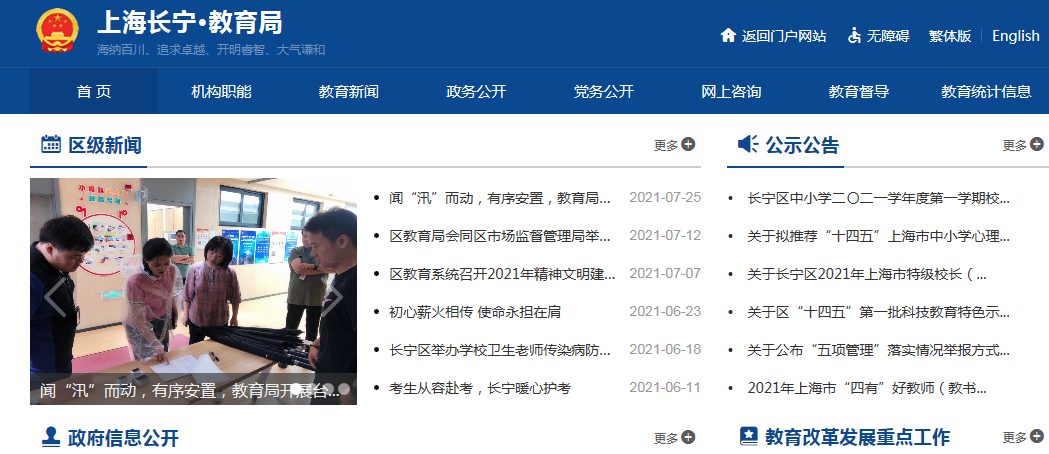Switch the site language to English
The image size is (1049, 454).
[x=1015, y=36]
